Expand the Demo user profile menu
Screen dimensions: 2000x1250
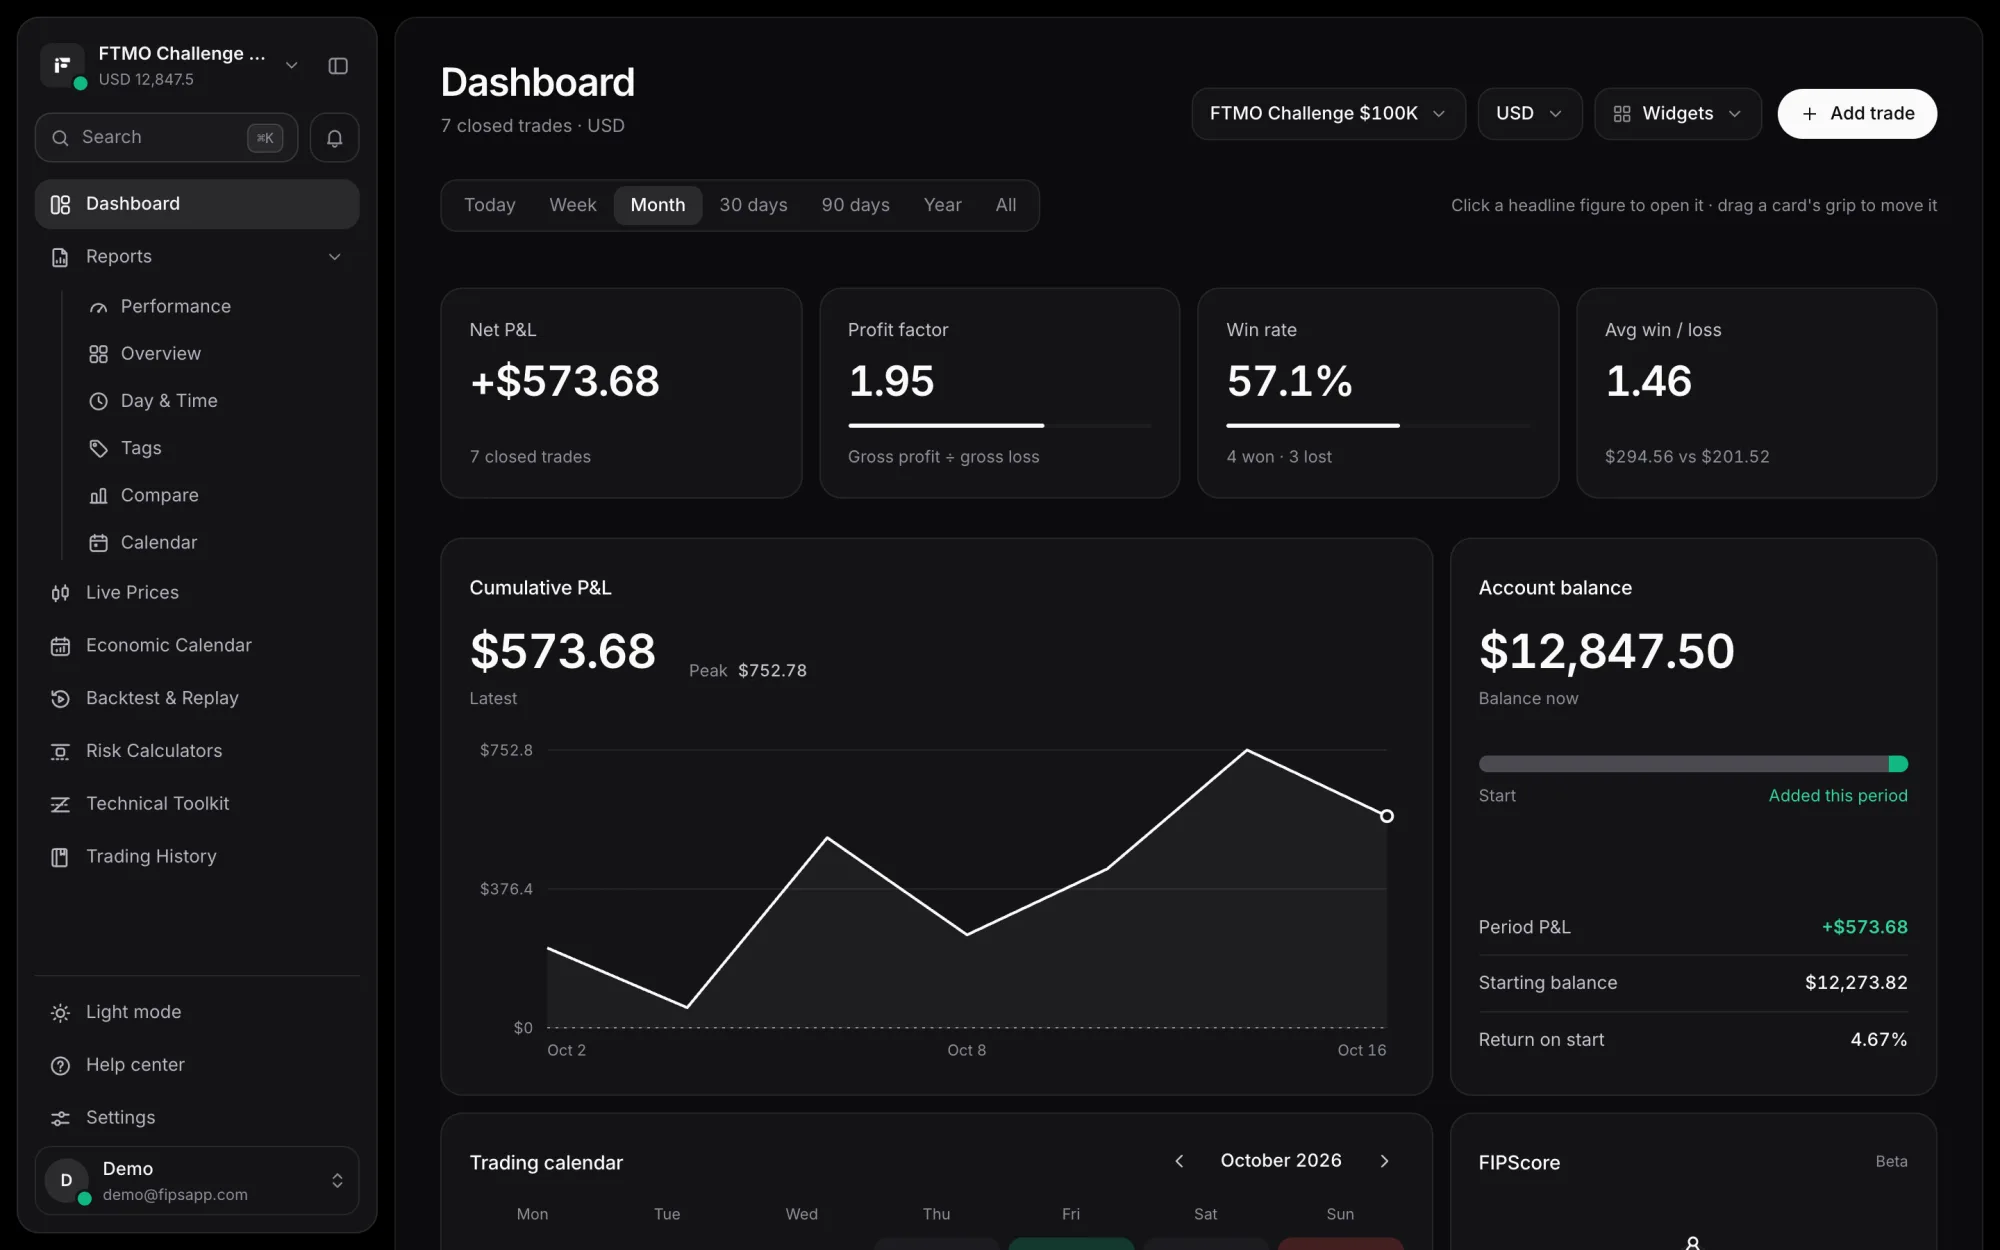click(x=197, y=1181)
